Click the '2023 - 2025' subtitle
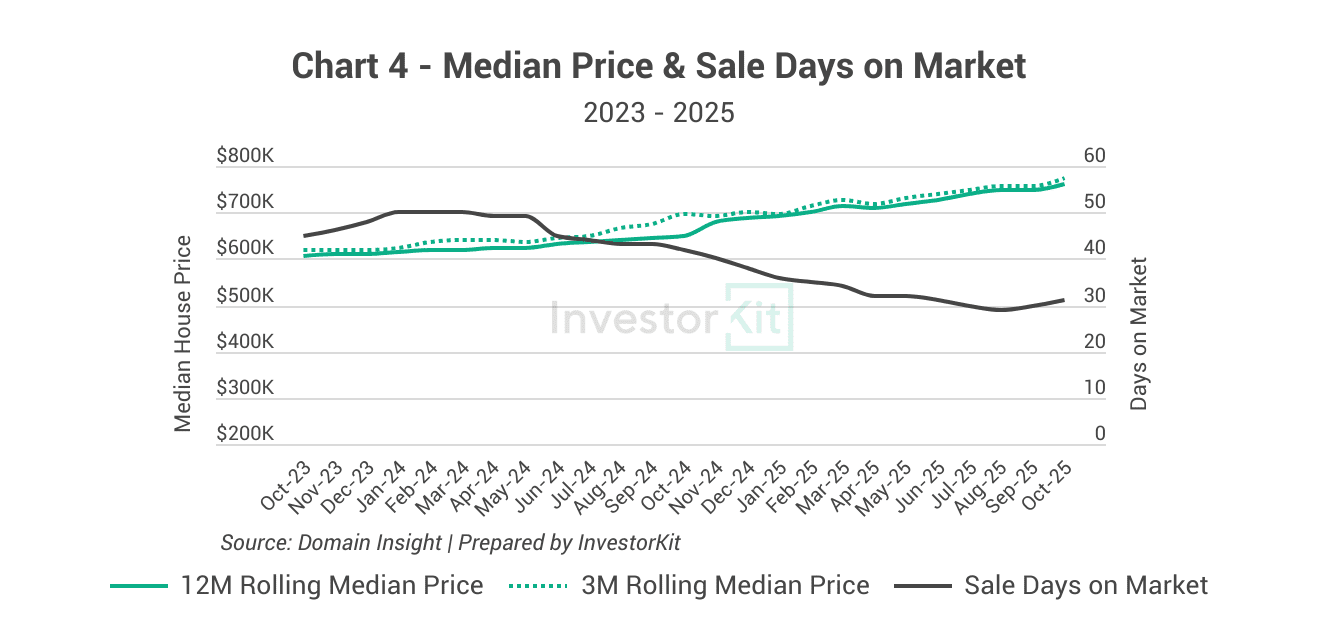 (x=659, y=112)
